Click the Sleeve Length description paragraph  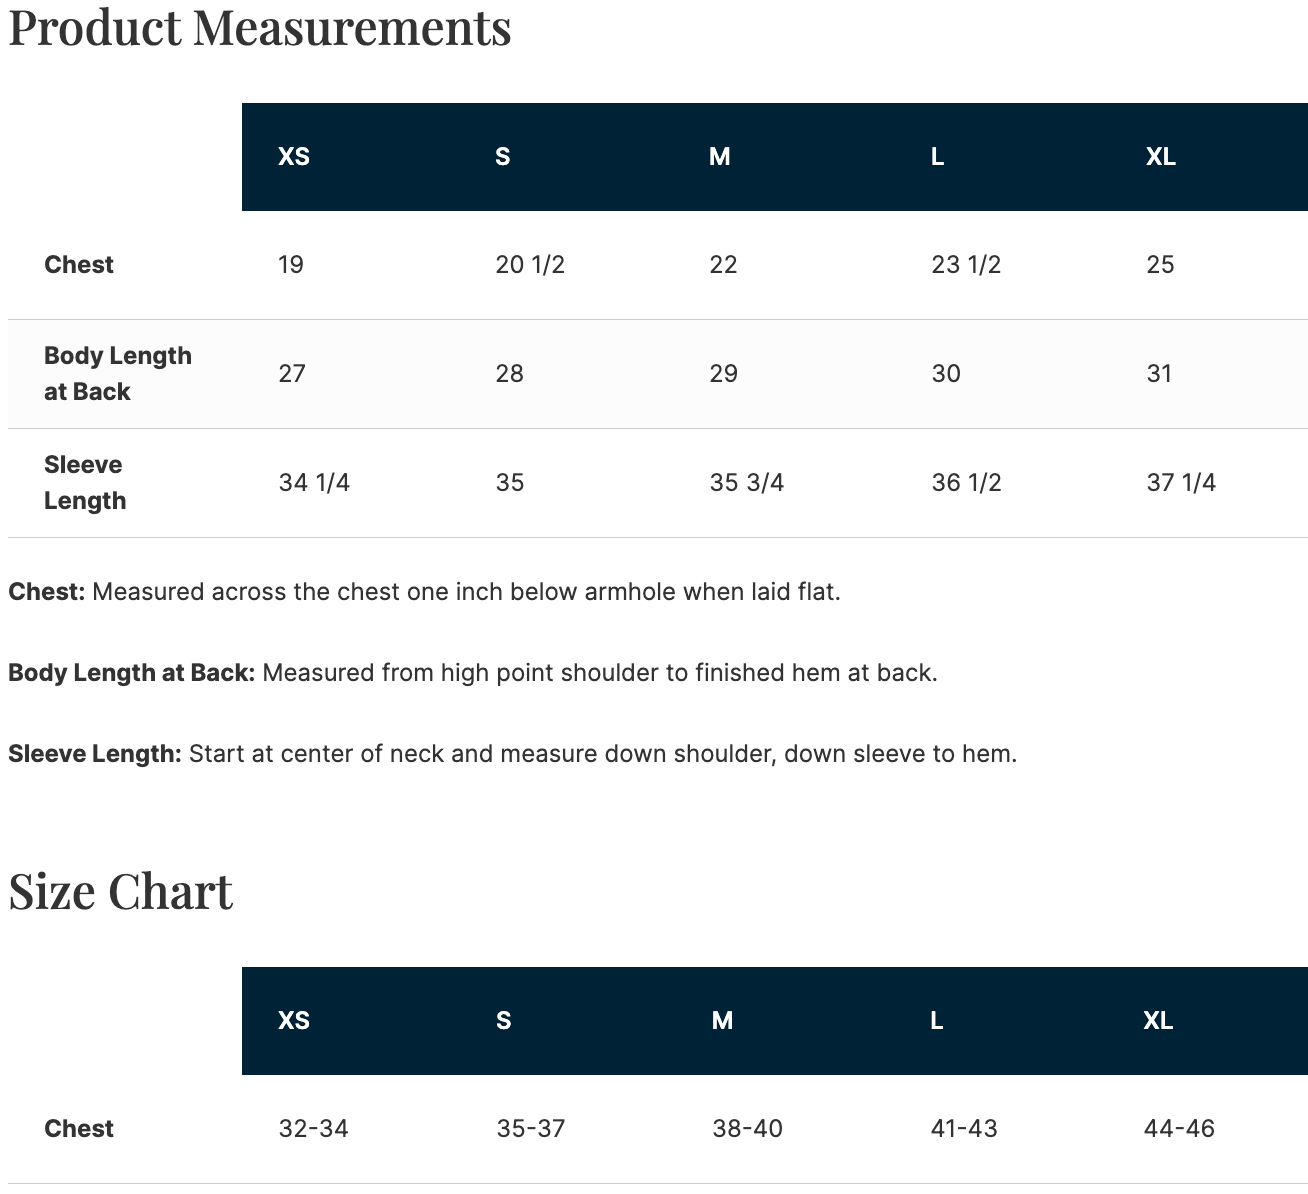click(x=513, y=754)
